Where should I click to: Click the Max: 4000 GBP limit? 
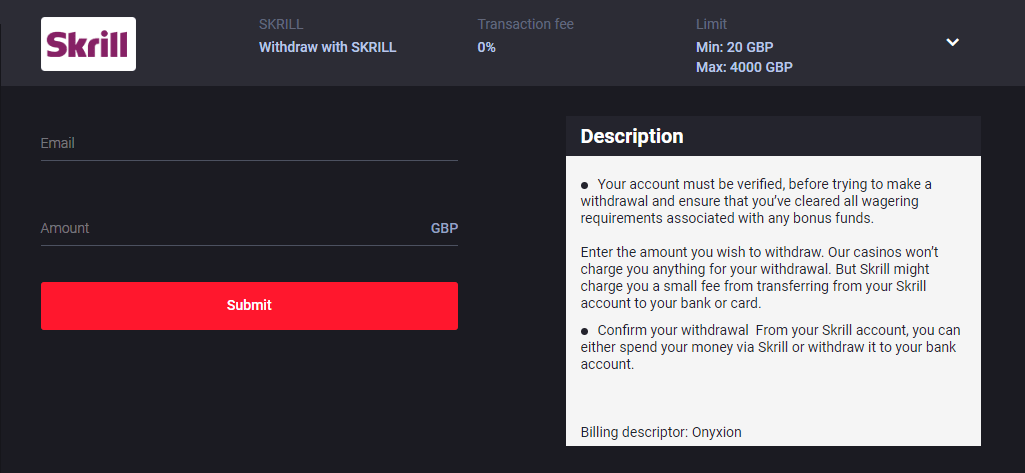click(x=744, y=67)
